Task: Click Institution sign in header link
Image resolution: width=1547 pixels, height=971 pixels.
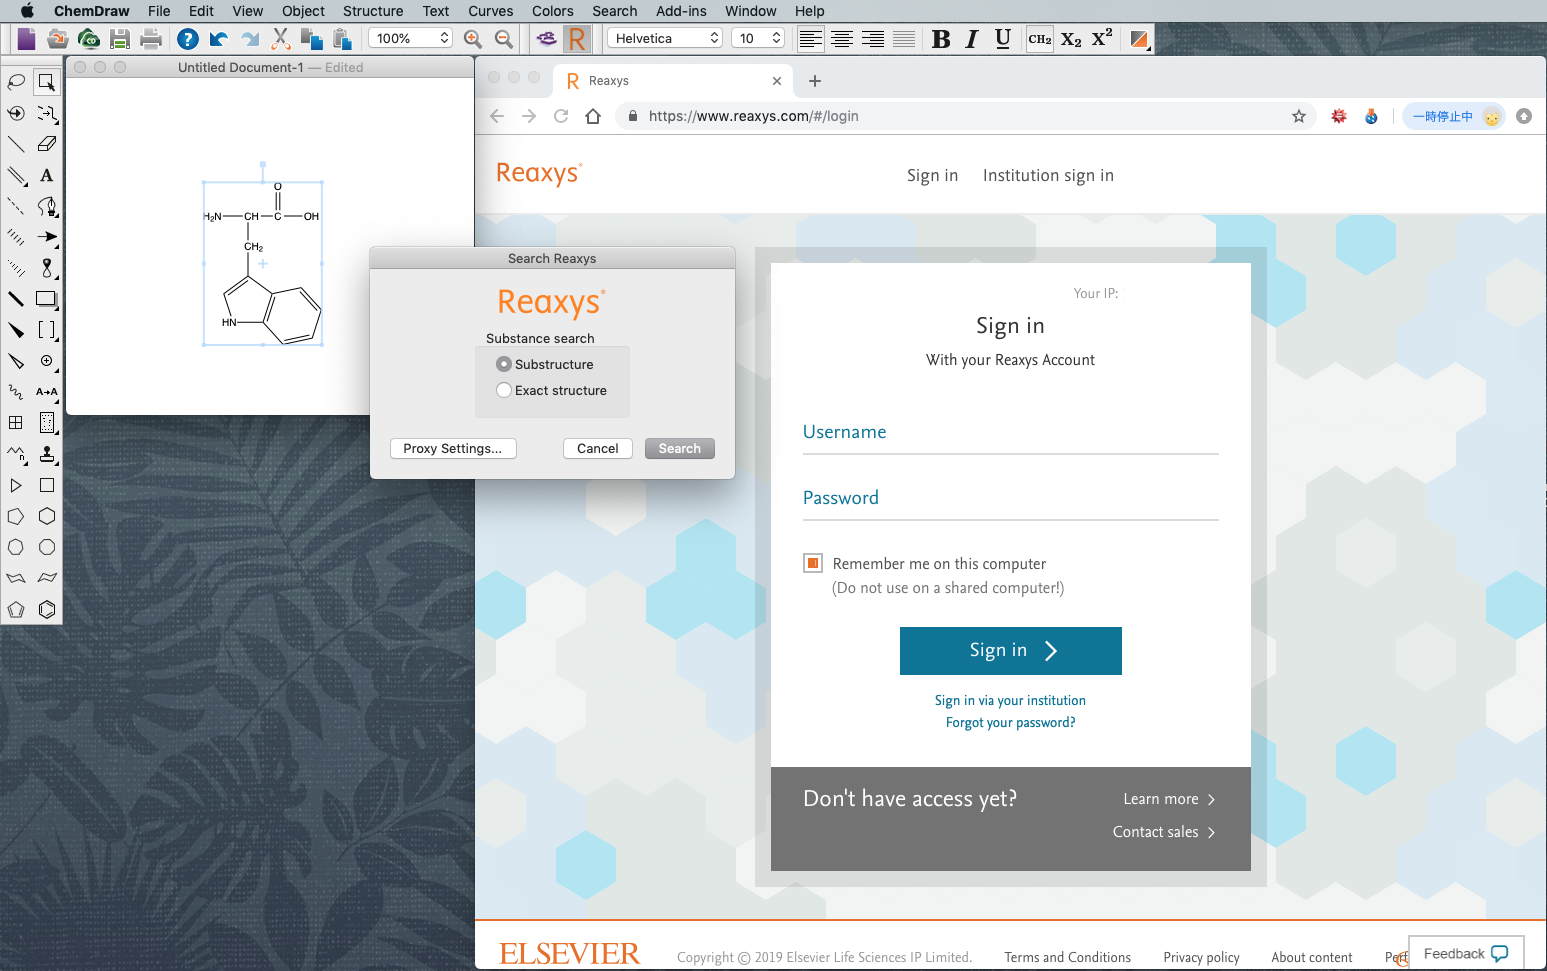Action: [x=1048, y=175]
